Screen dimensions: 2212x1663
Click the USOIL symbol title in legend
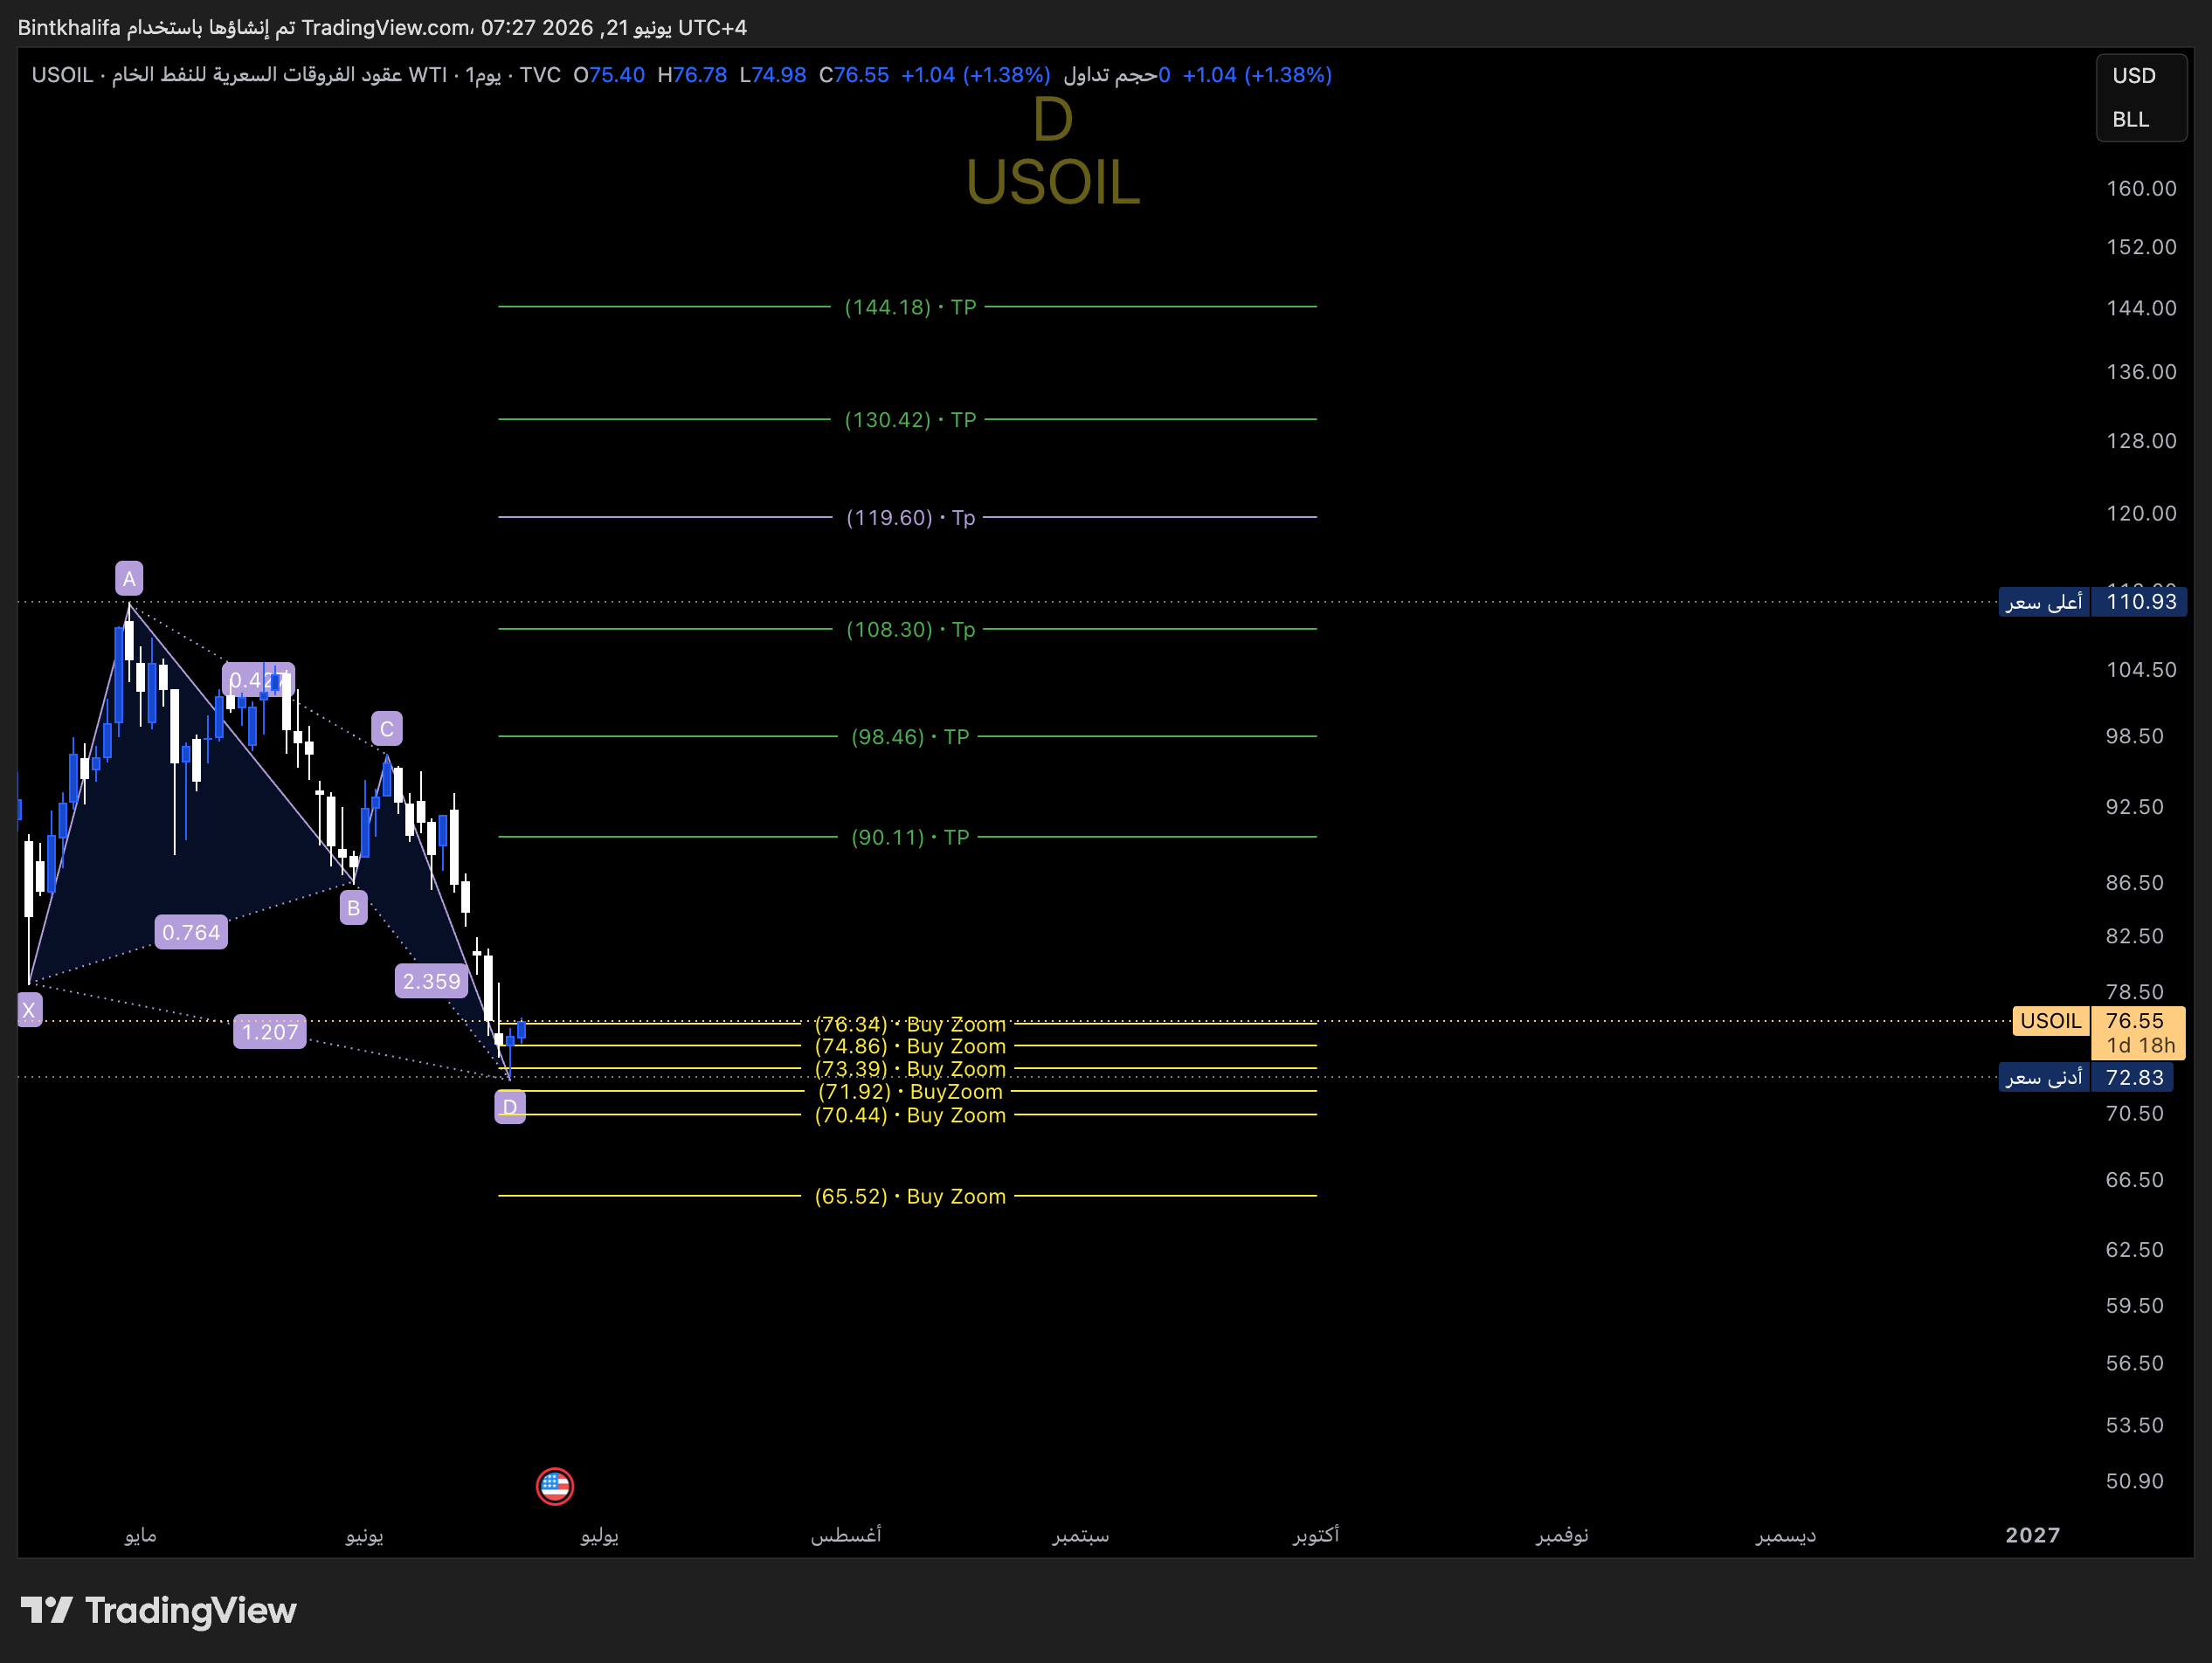(62, 75)
